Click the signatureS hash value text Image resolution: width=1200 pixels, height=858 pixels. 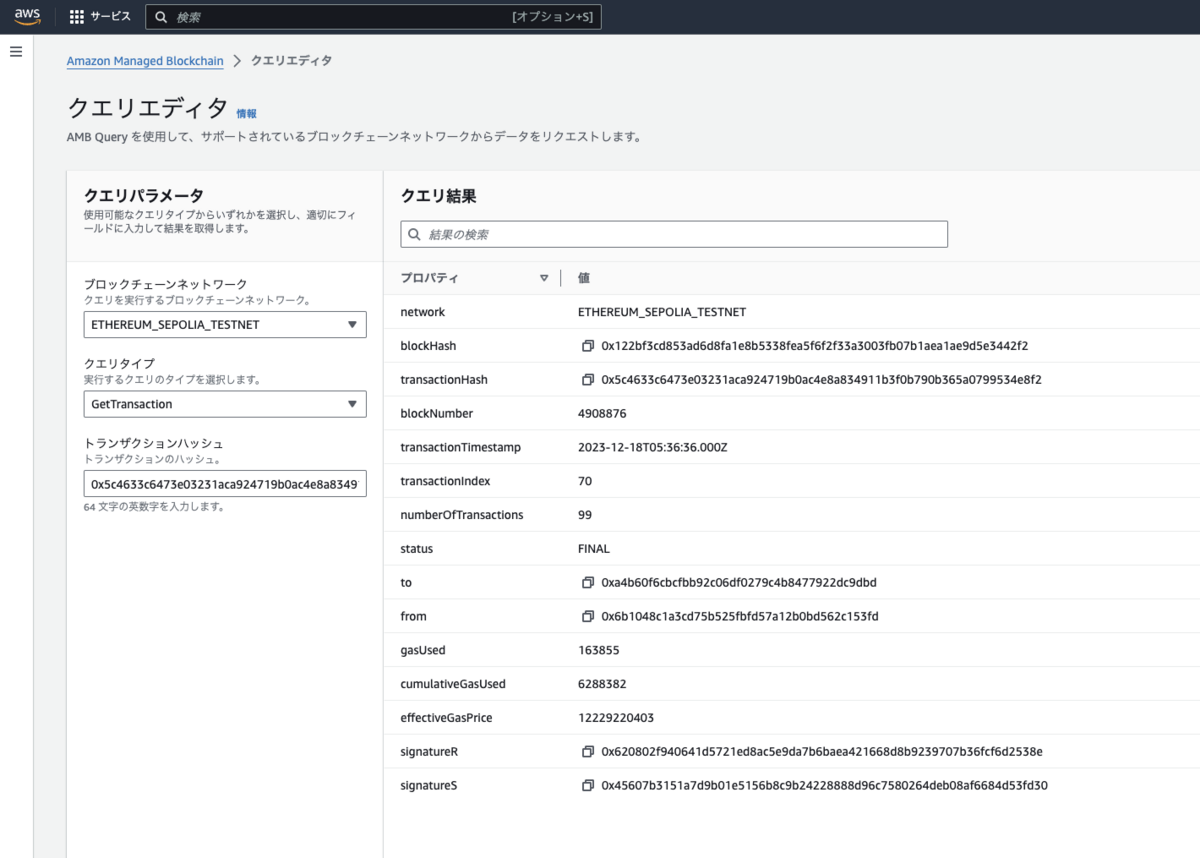tap(825, 785)
